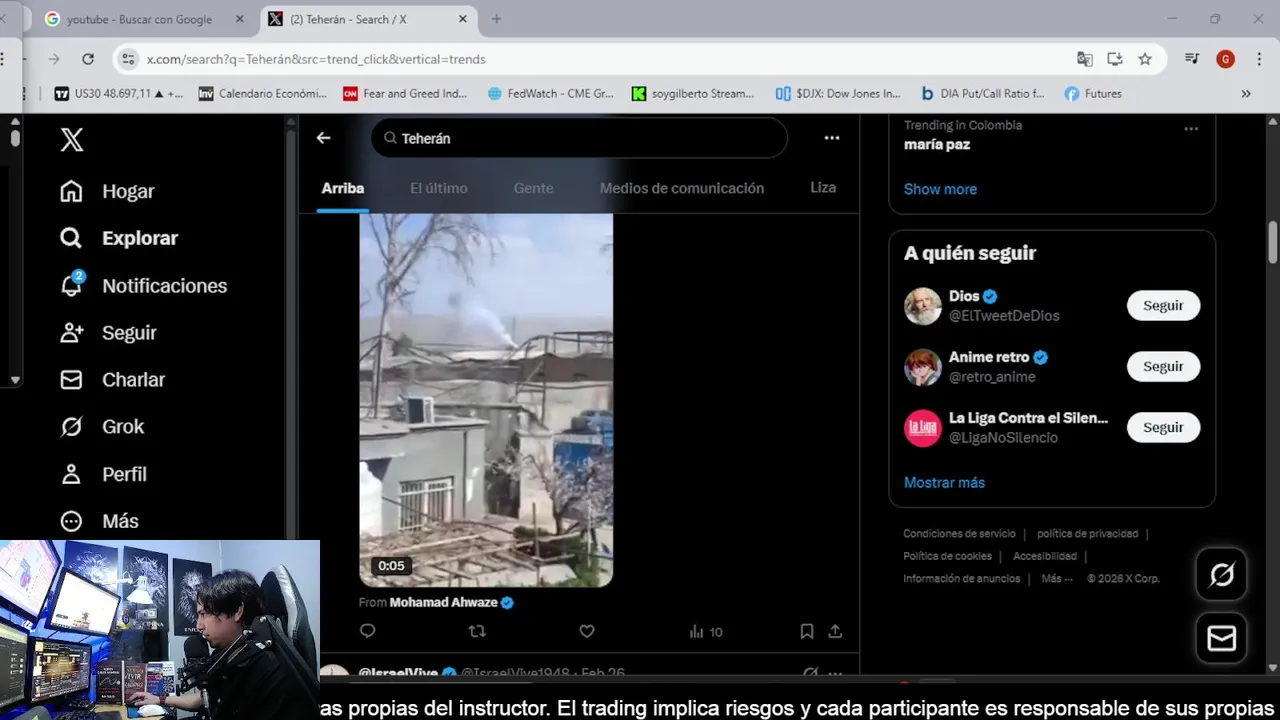Open the Google Translate page icon

tap(1085, 59)
